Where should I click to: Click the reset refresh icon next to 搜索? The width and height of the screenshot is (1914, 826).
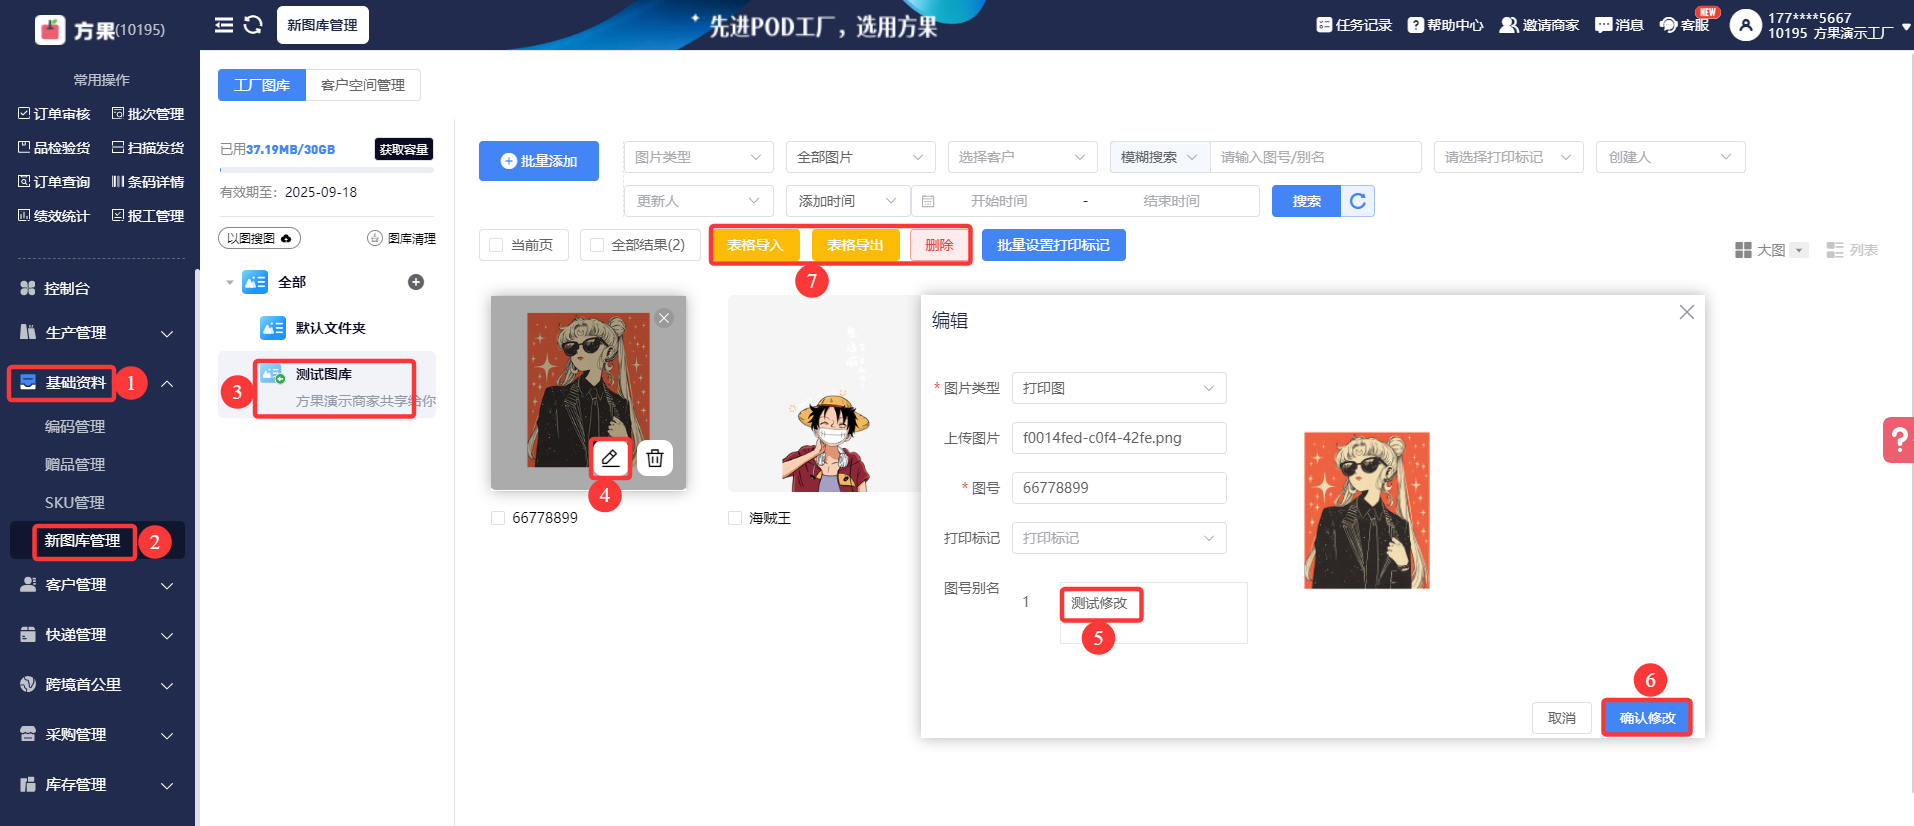click(x=1358, y=201)
